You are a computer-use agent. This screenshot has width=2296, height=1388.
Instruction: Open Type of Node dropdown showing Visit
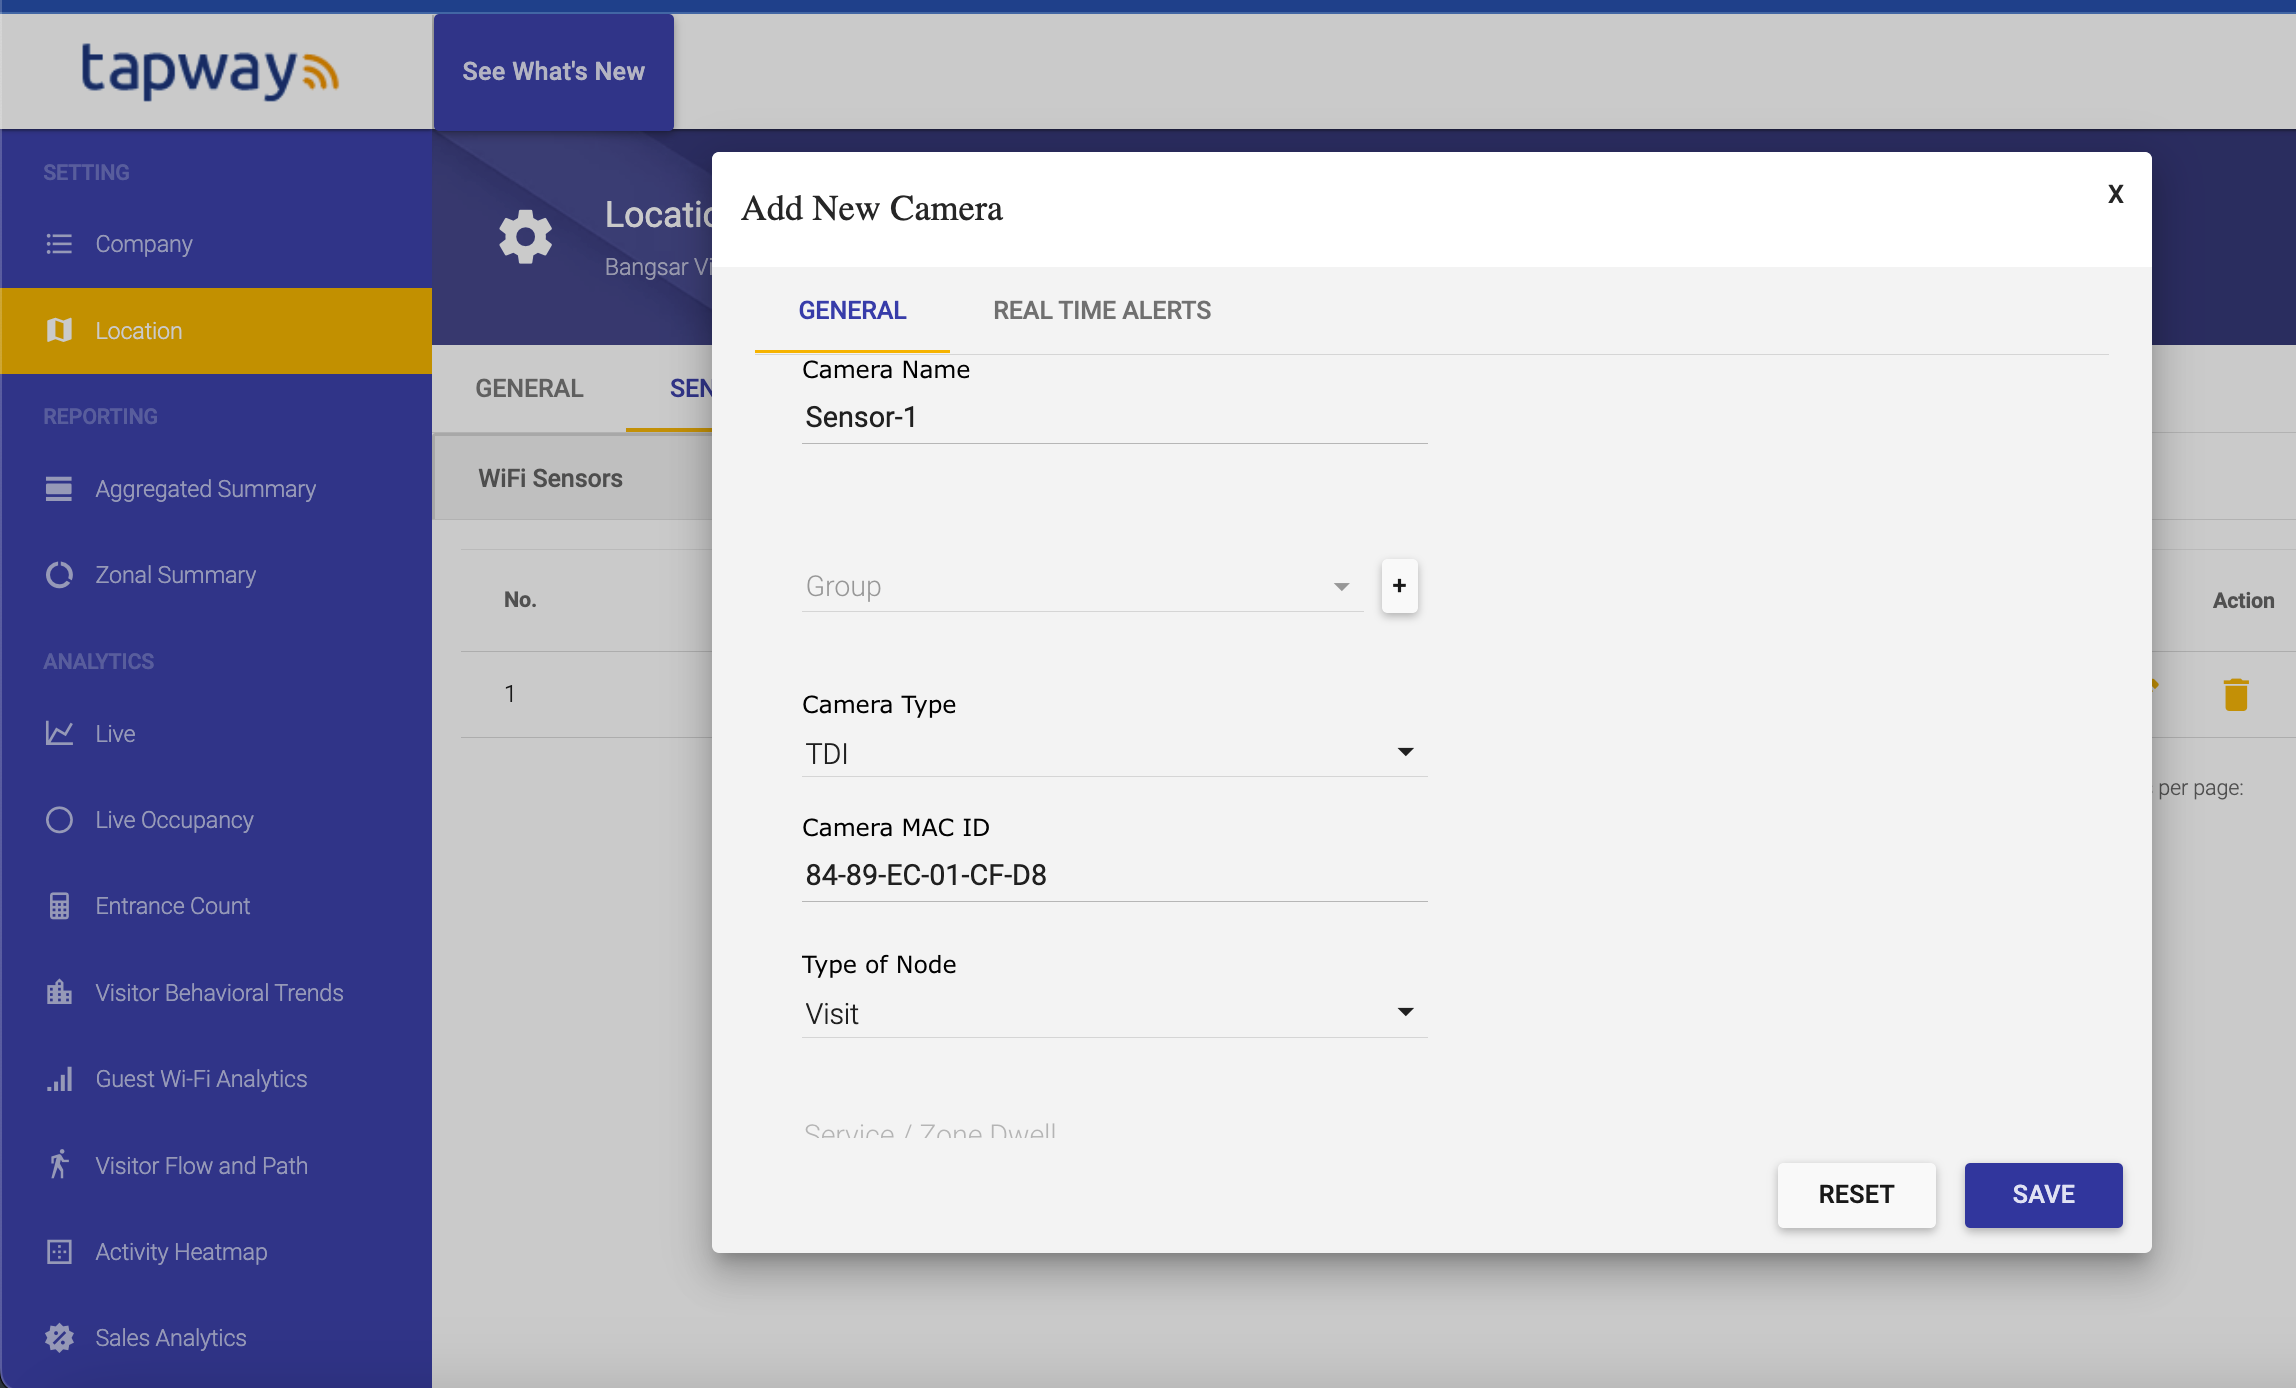click(x=1113, y=1013)
